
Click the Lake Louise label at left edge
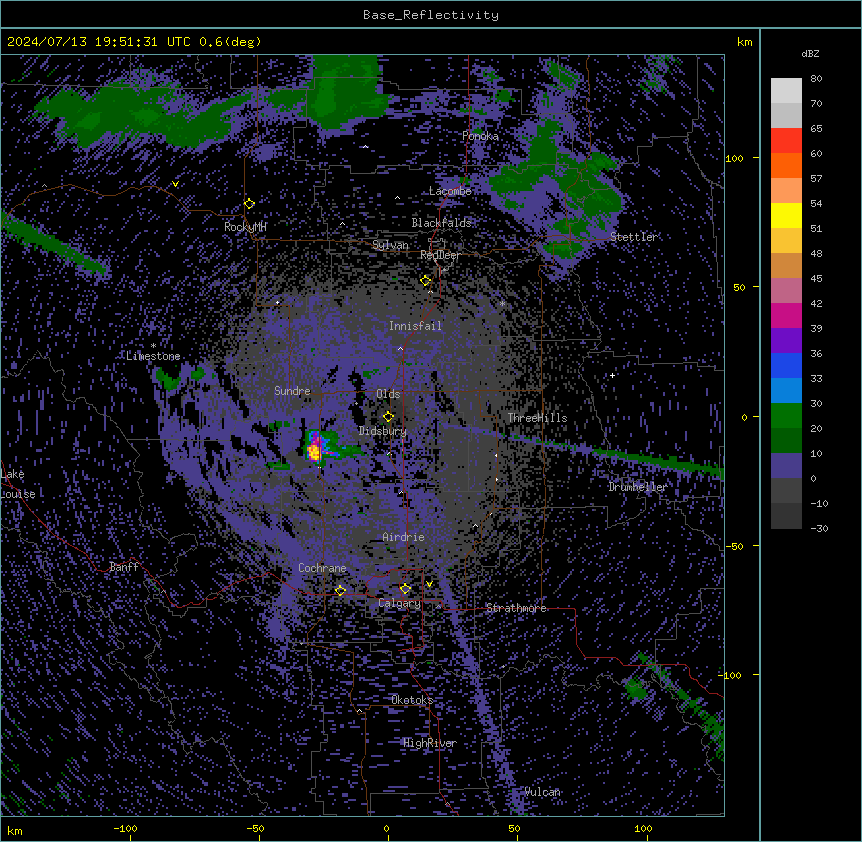pyautogui.click(x=17, y=484)
